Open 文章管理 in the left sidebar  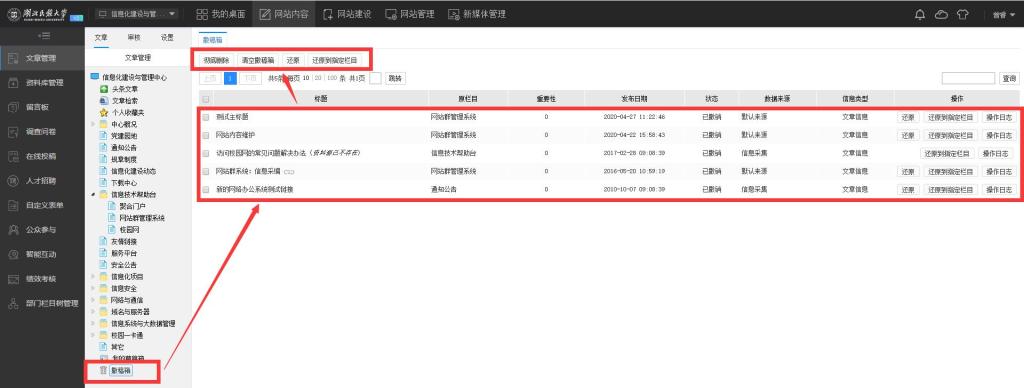pos(42,58)
